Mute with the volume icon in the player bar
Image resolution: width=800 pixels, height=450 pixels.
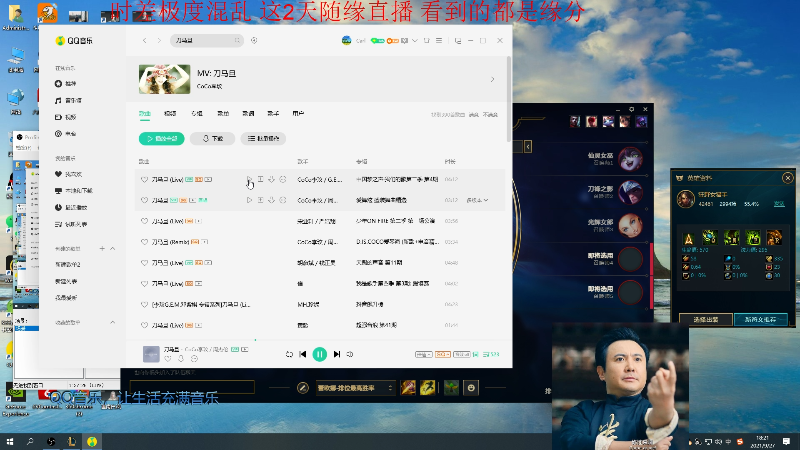[350, 354]
